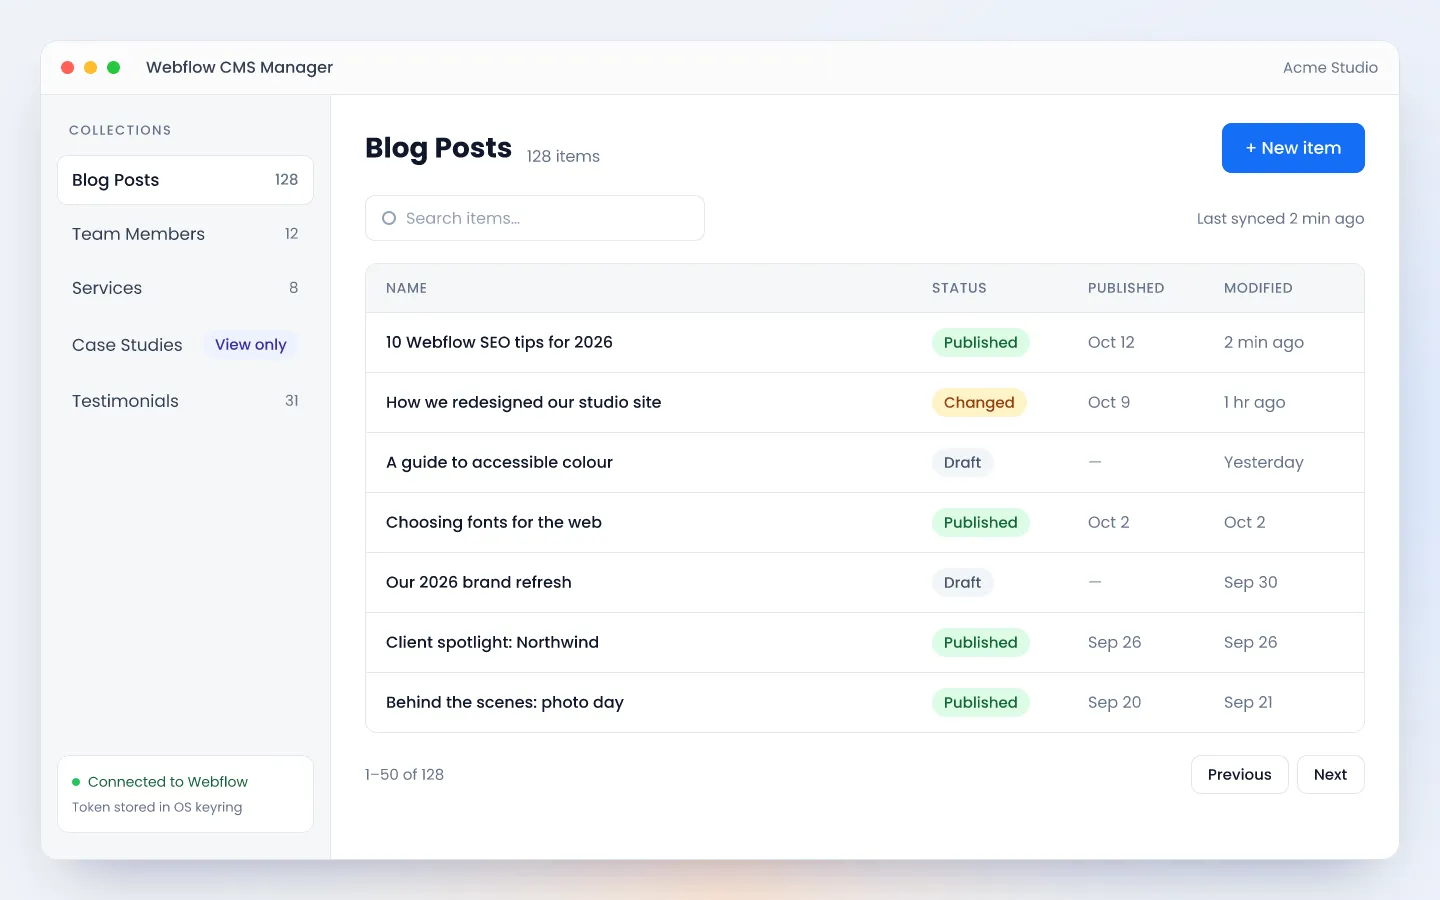Click Draft badge for accessible colour guide
Viewport: 1440px width, 900px height.
(962, 462)
